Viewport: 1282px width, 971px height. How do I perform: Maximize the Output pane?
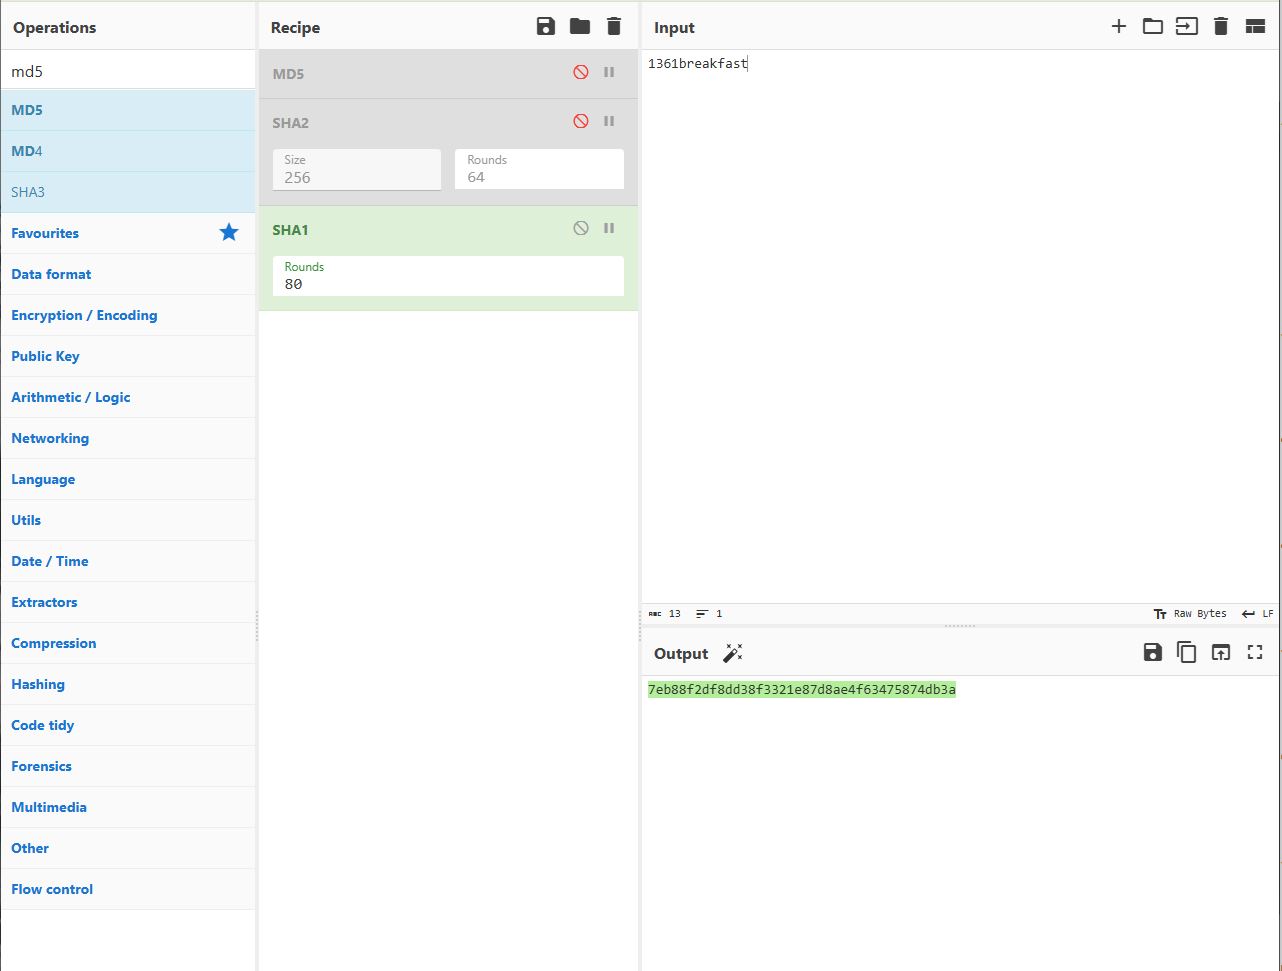point(1255,651)
